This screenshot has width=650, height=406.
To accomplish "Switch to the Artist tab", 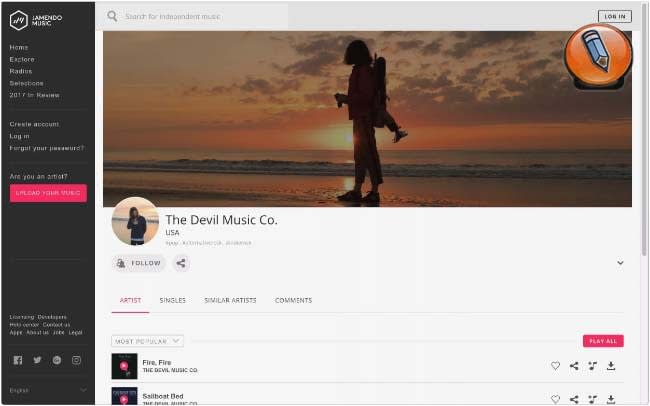I will tap(130, 300).
